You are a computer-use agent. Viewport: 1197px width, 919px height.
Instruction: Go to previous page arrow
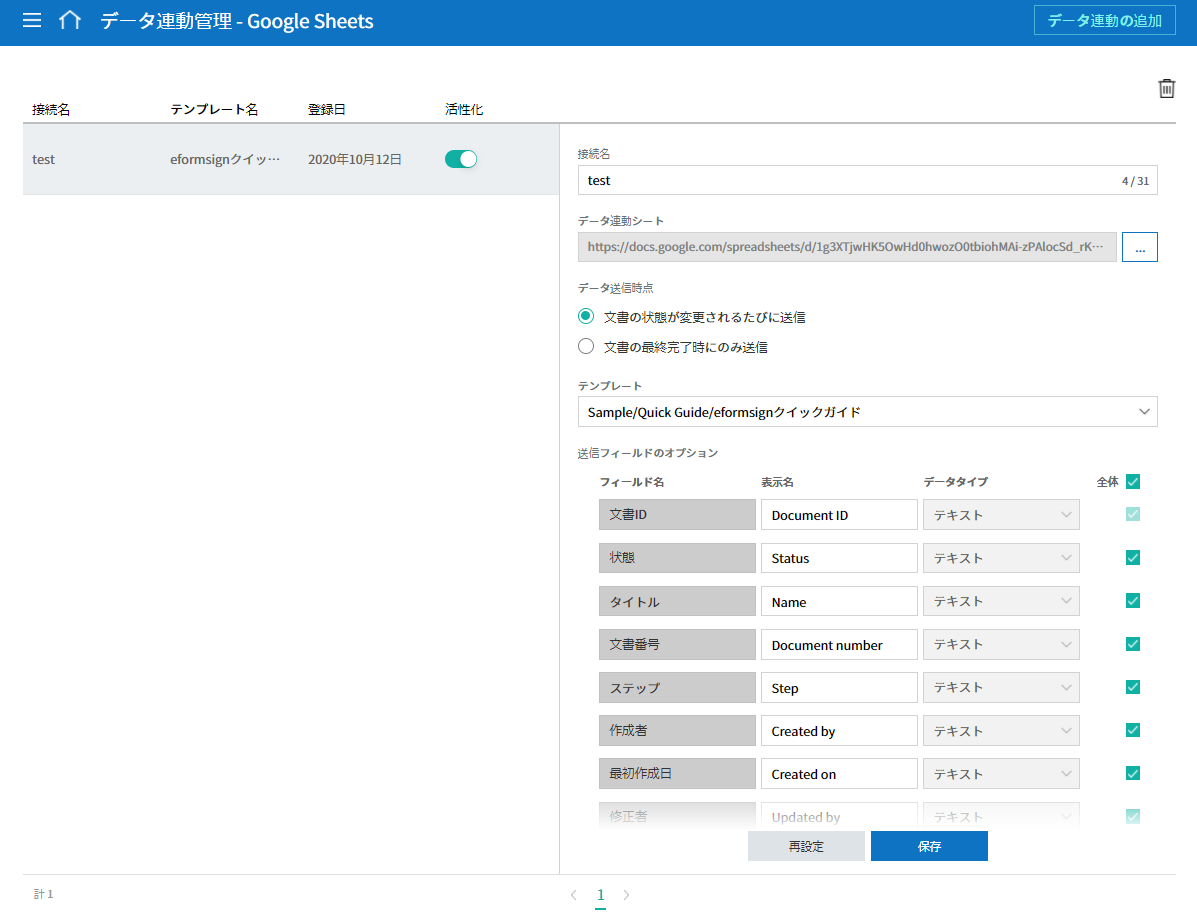573,895
